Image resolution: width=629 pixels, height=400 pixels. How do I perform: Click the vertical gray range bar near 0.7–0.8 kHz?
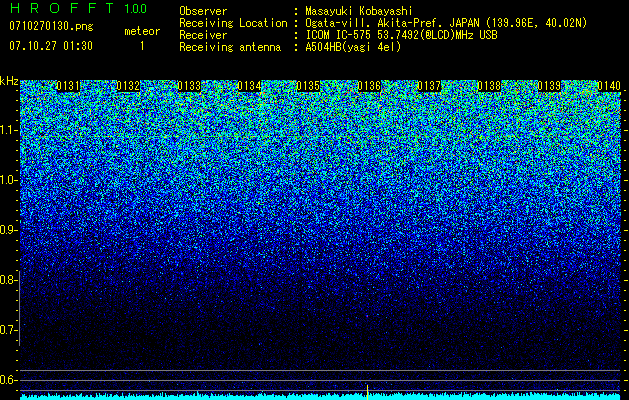pyautogui.click(x=20, y=308)
